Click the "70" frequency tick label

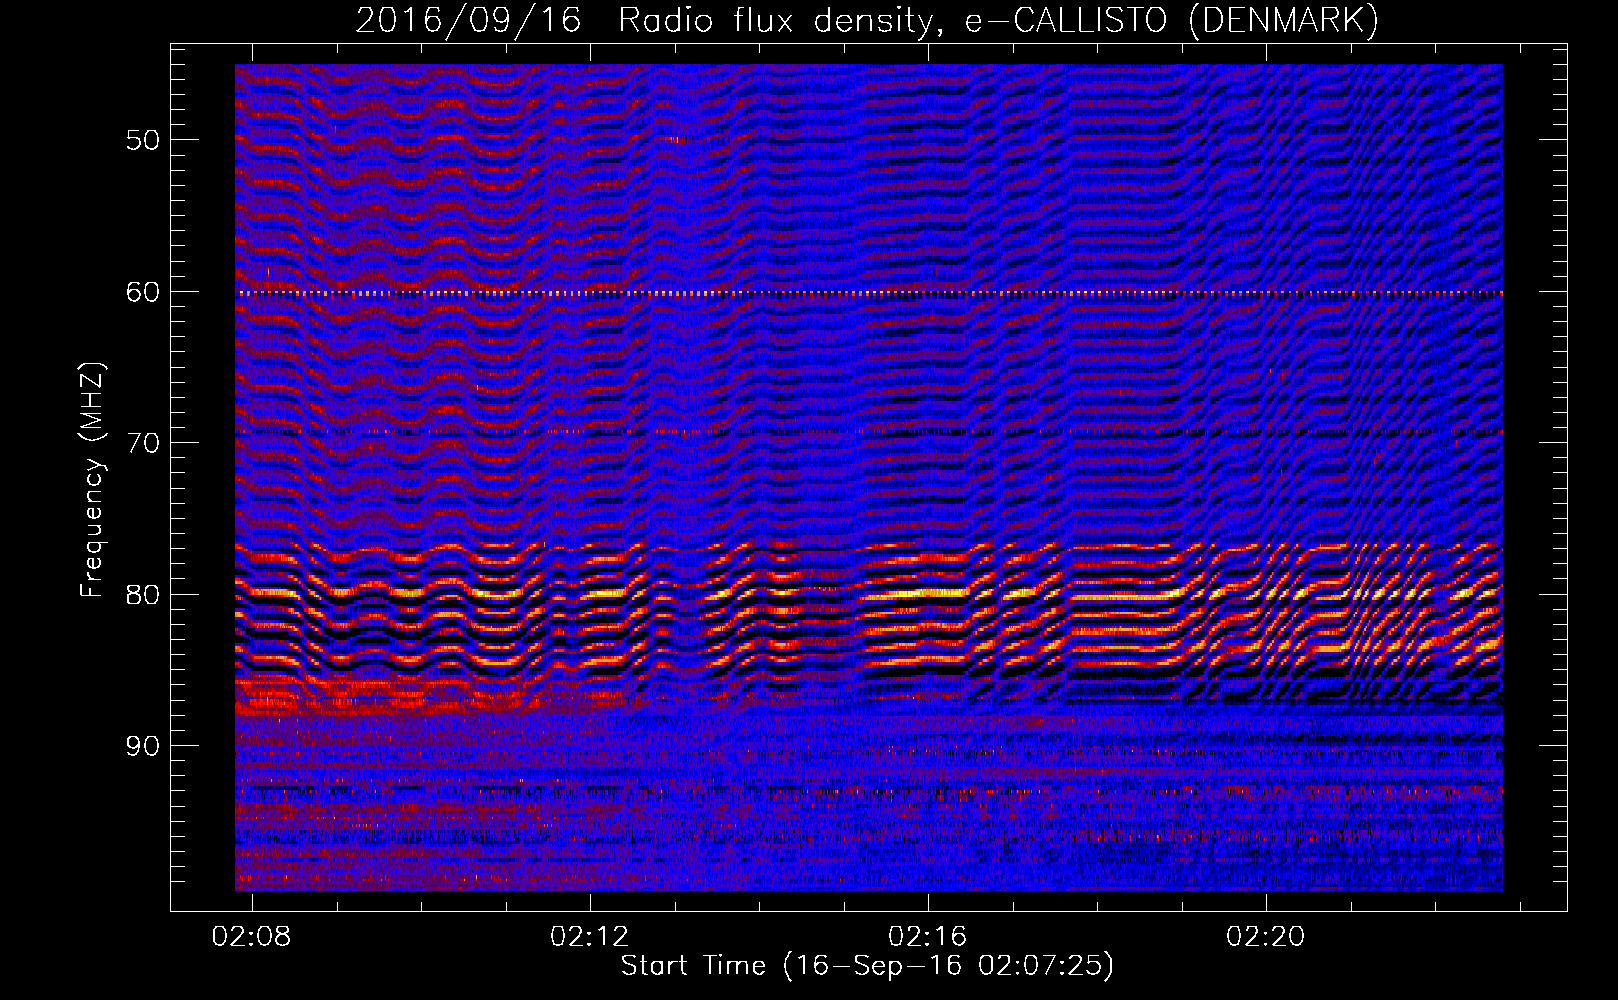(143, 443)
